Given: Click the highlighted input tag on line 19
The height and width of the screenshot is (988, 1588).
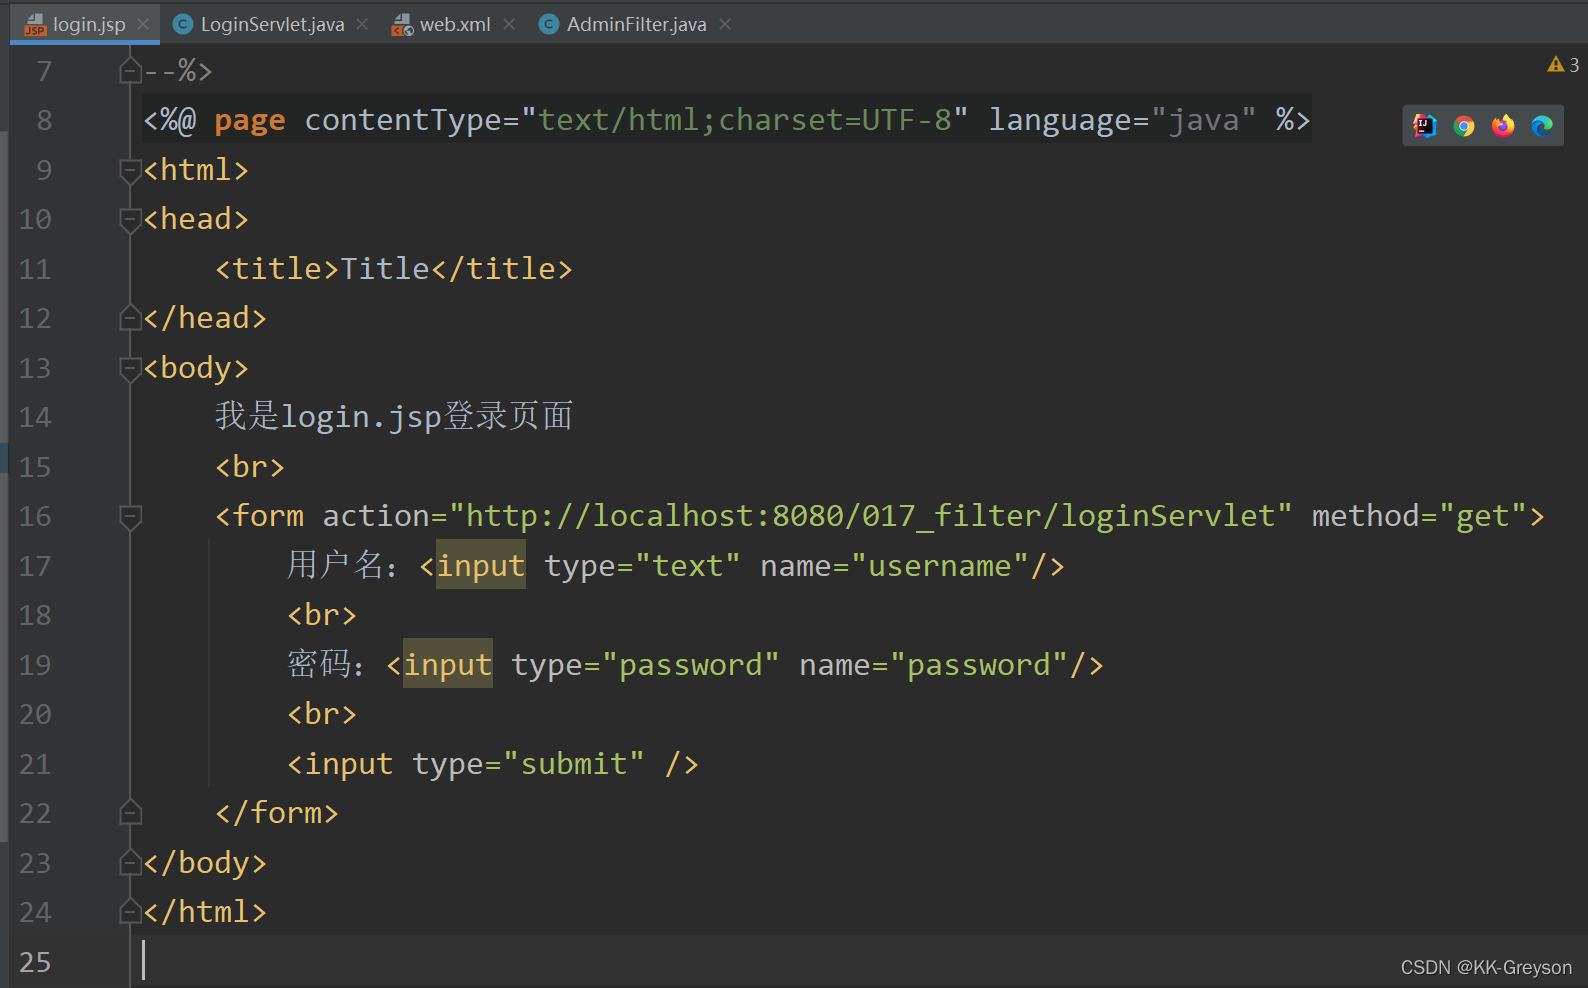Looking at the screenshot, I should pyautogui.click(x=448, y=665).
